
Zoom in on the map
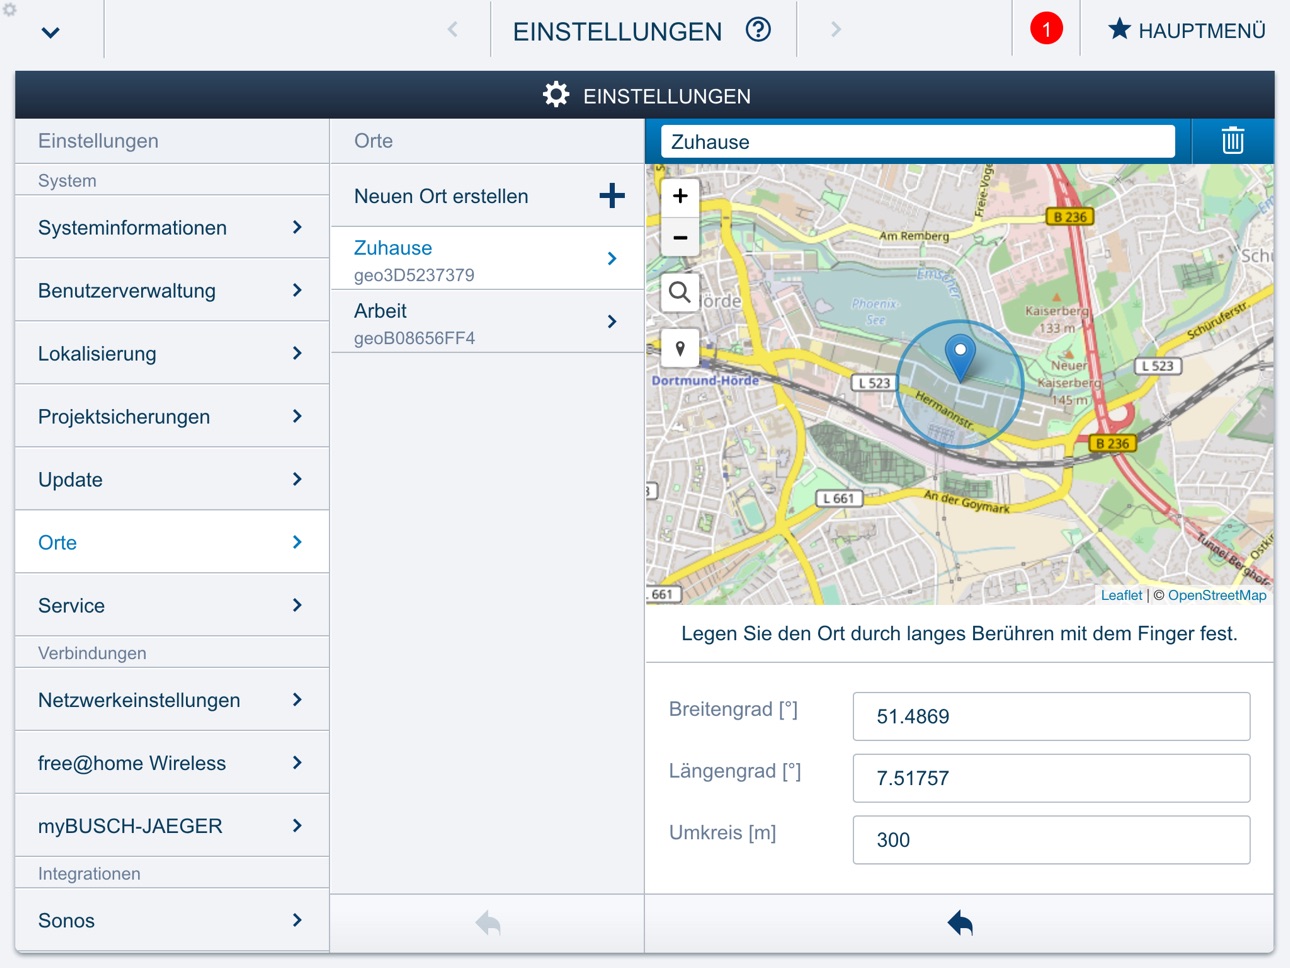click(x=680, y=196)
